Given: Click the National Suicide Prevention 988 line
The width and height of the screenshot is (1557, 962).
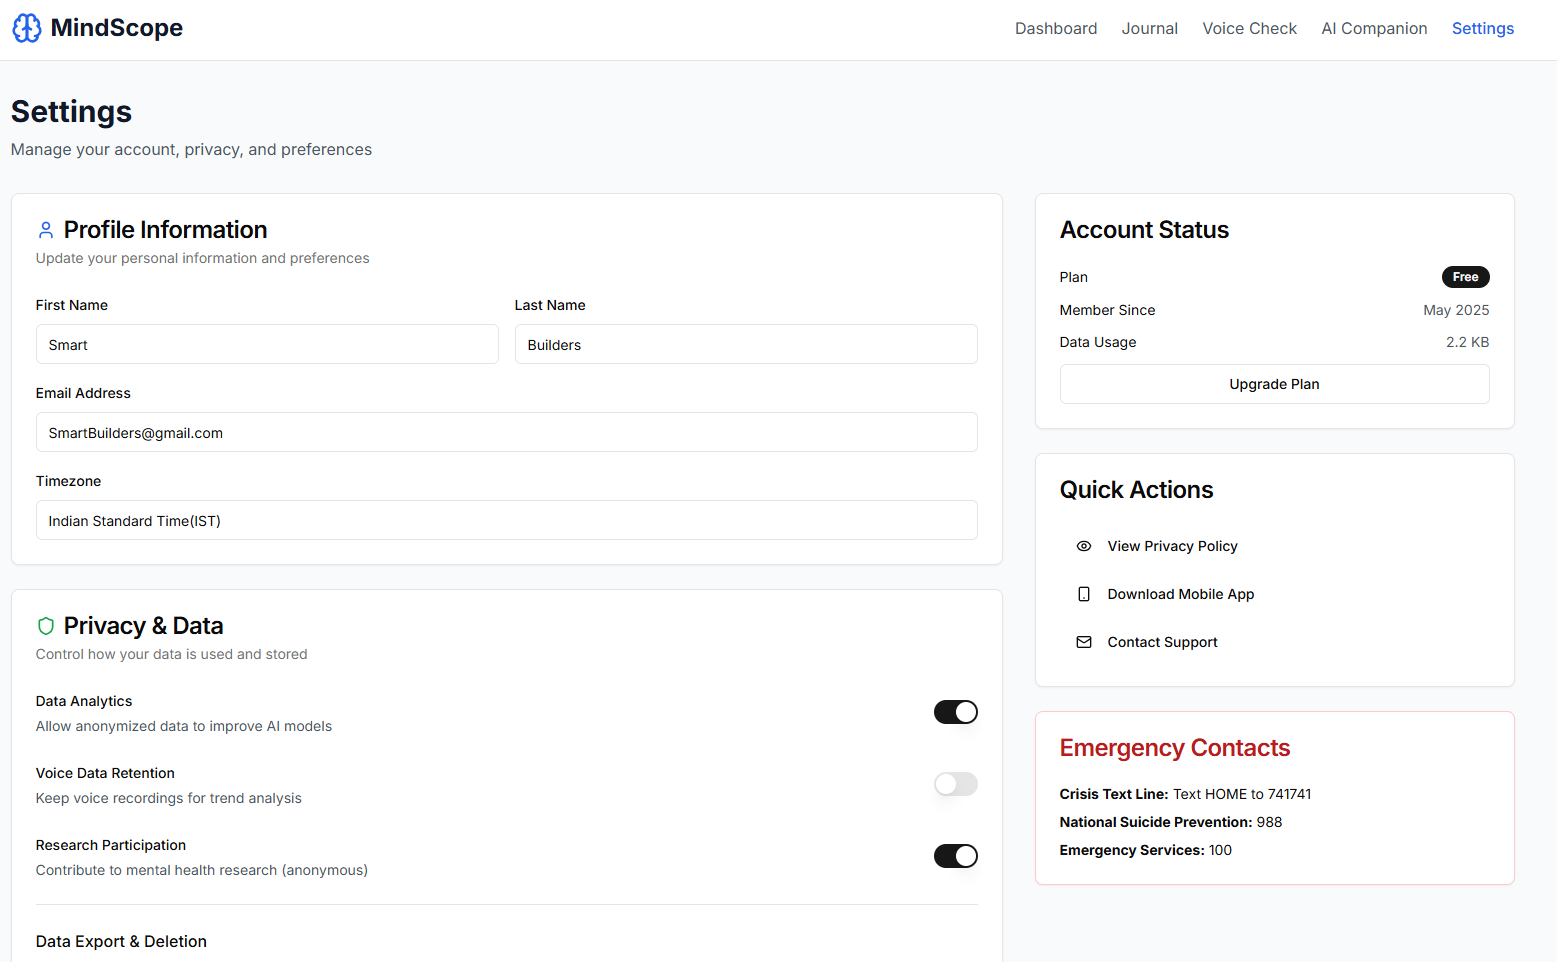Looking at the screenshot, I should 1171,822.
